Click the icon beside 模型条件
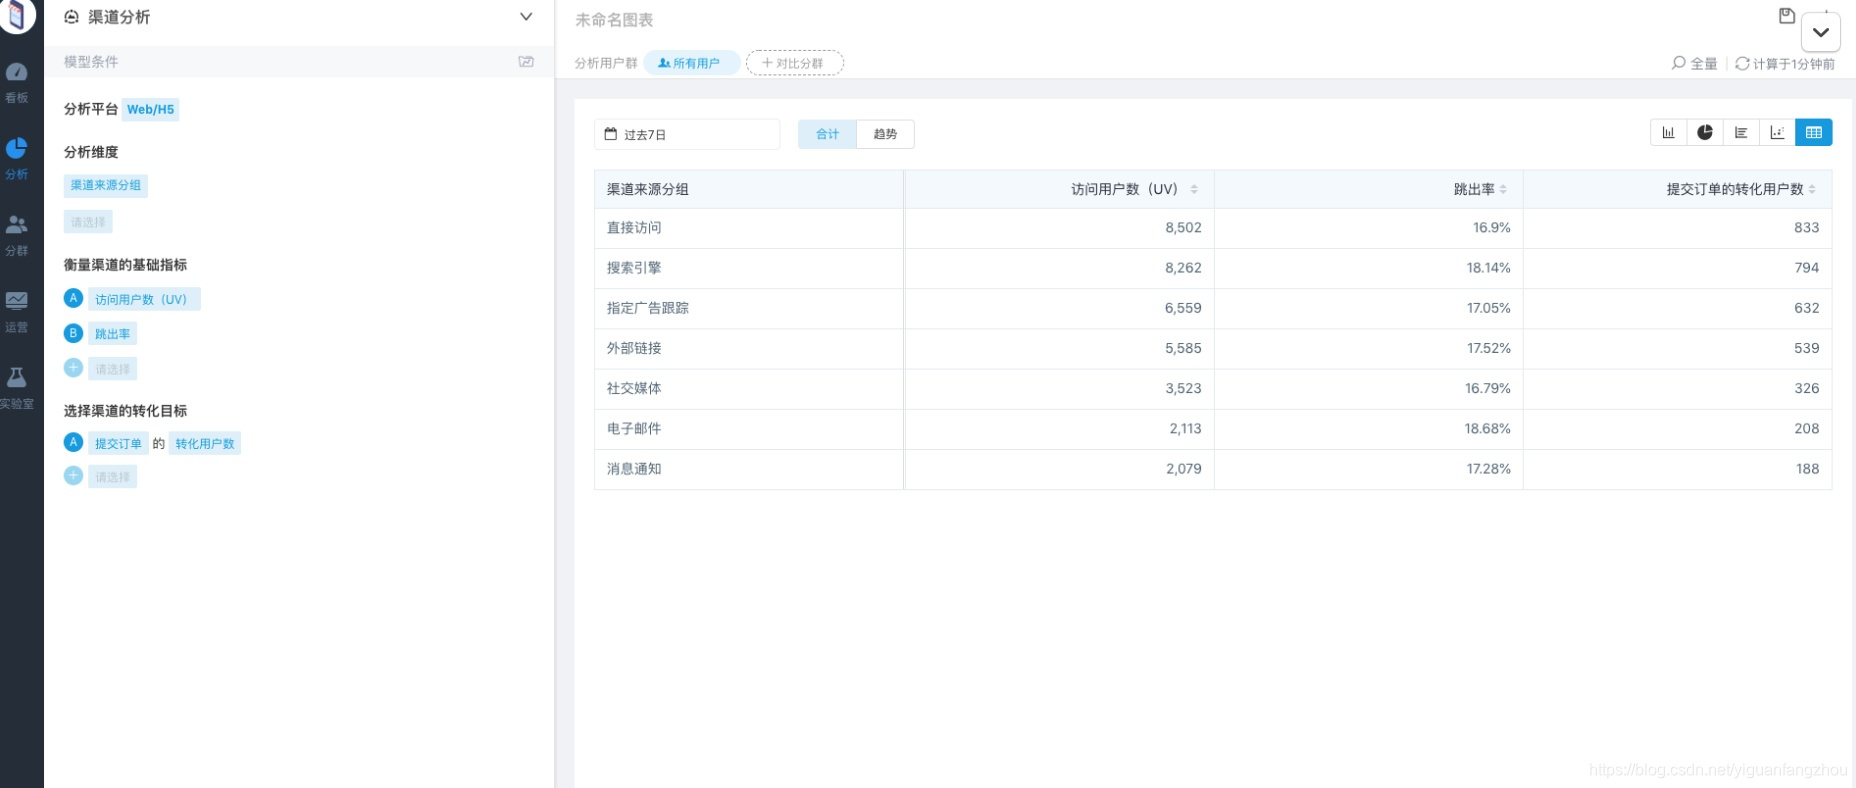 tap(526, 62)
